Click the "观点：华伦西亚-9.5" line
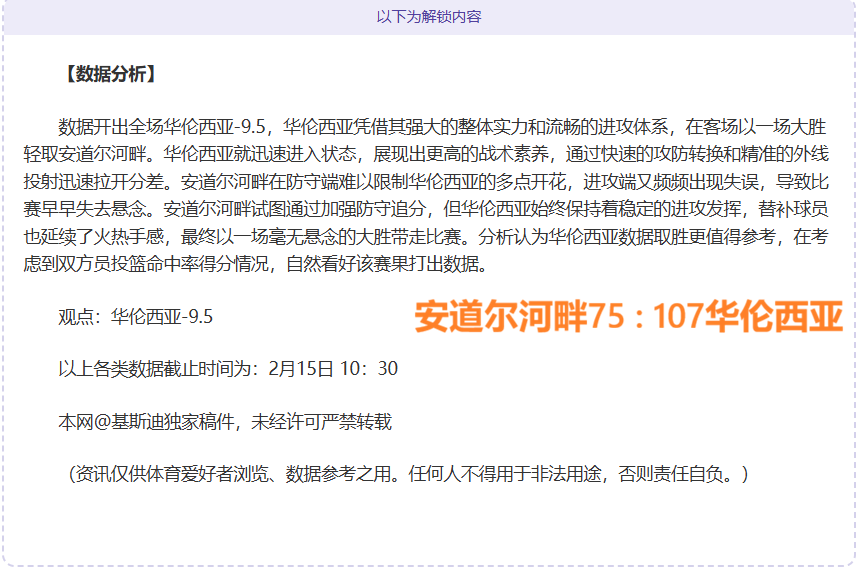 [135, 317]
